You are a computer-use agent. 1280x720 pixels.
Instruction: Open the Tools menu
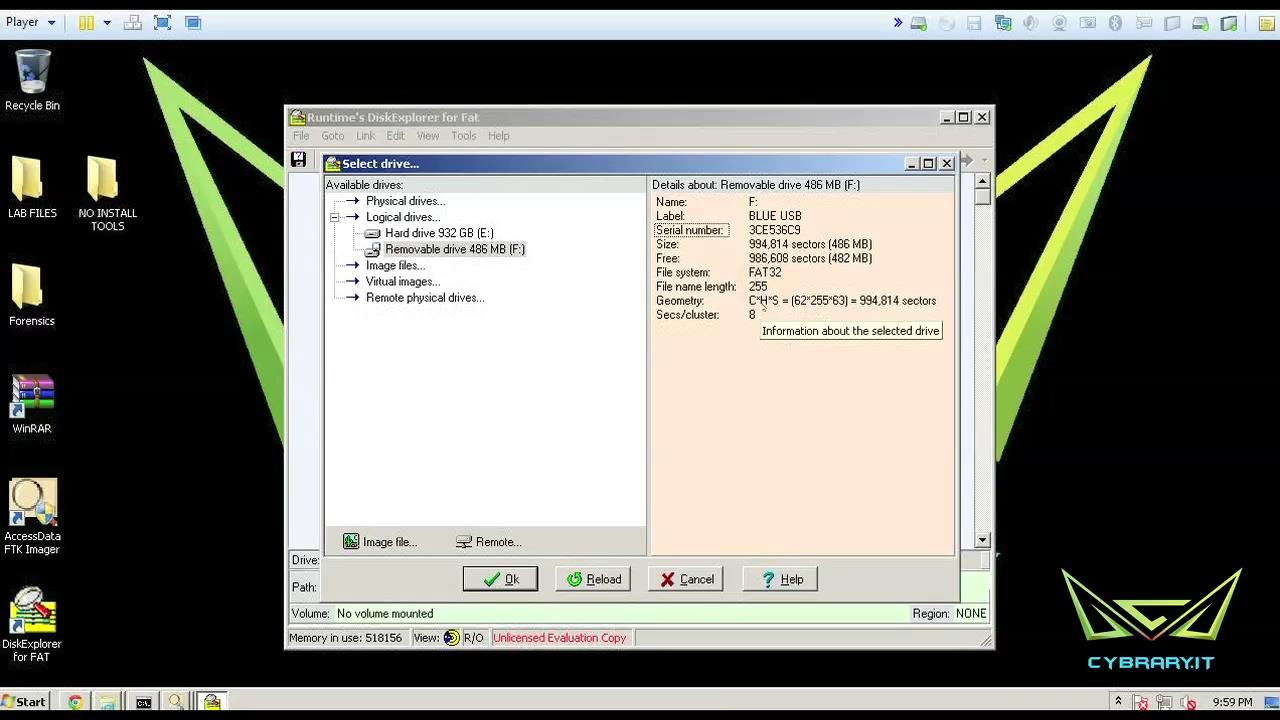(x=463, y=136)
